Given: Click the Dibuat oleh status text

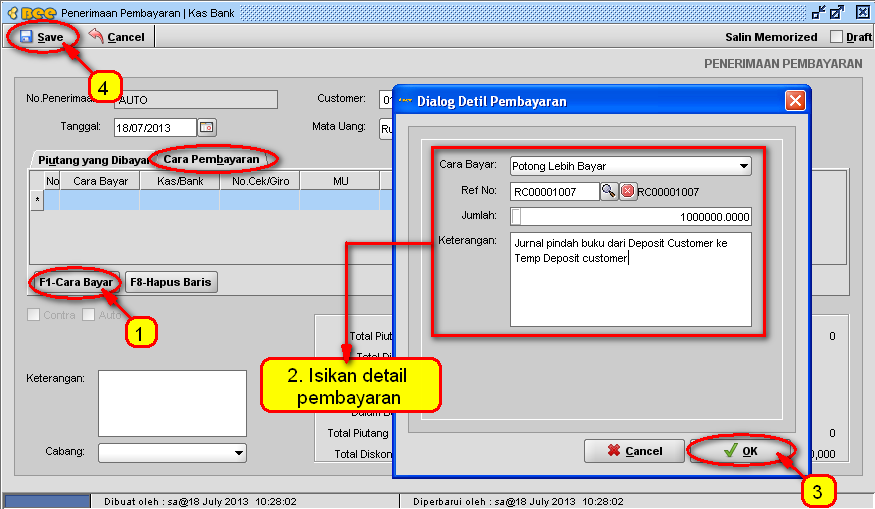Looking at the screenshot, I should [x=200, y=501].
